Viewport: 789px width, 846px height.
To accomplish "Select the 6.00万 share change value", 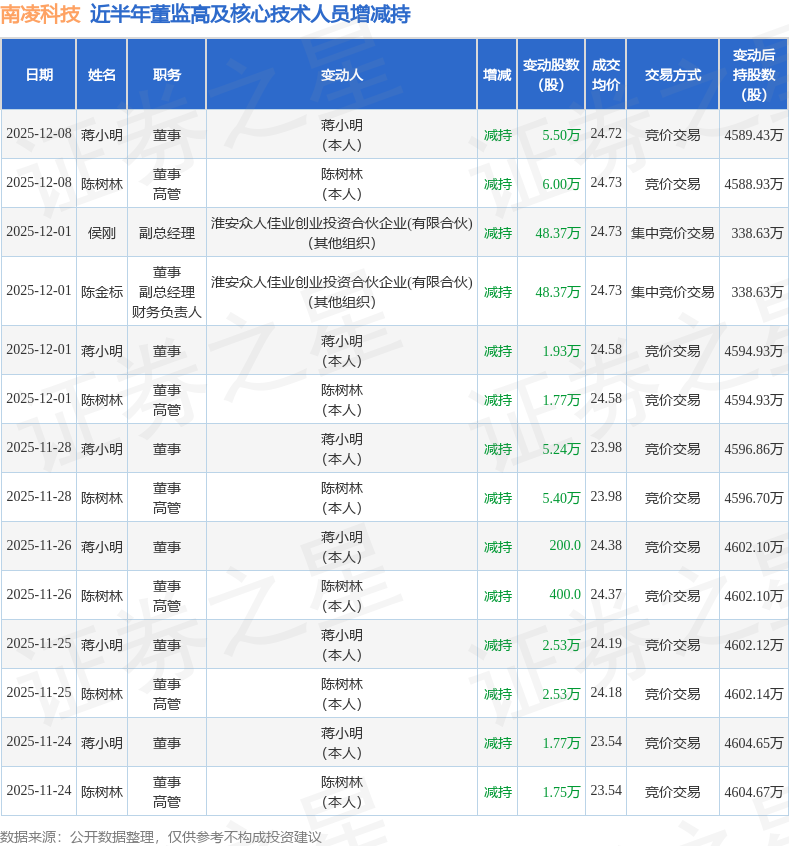I will (x=560, y=184).
